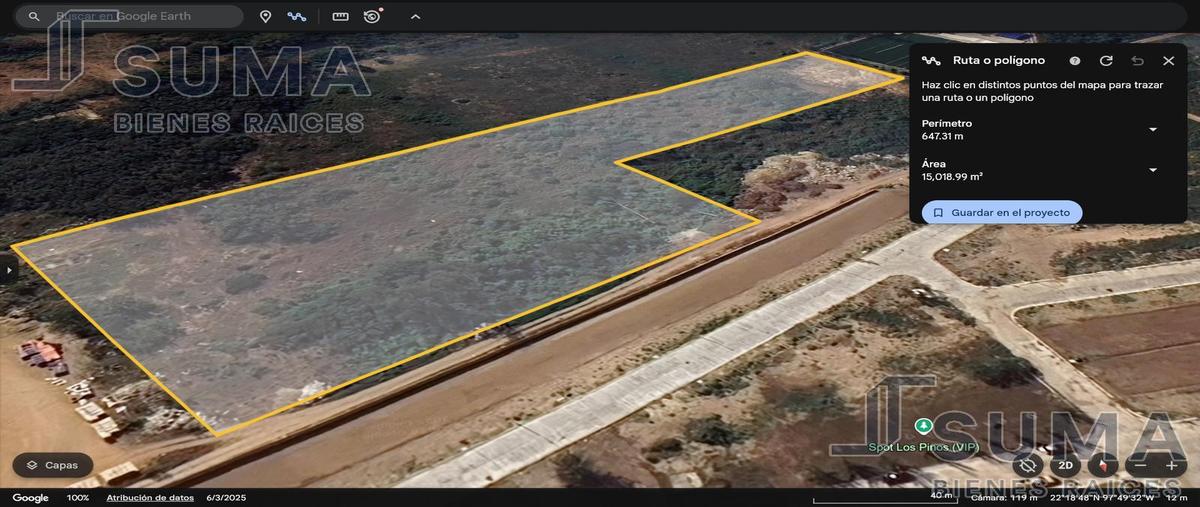Click the Spot Los Pinos (VIP) marker
This screenshot has width=1200, height=507.
coord(923,426)
